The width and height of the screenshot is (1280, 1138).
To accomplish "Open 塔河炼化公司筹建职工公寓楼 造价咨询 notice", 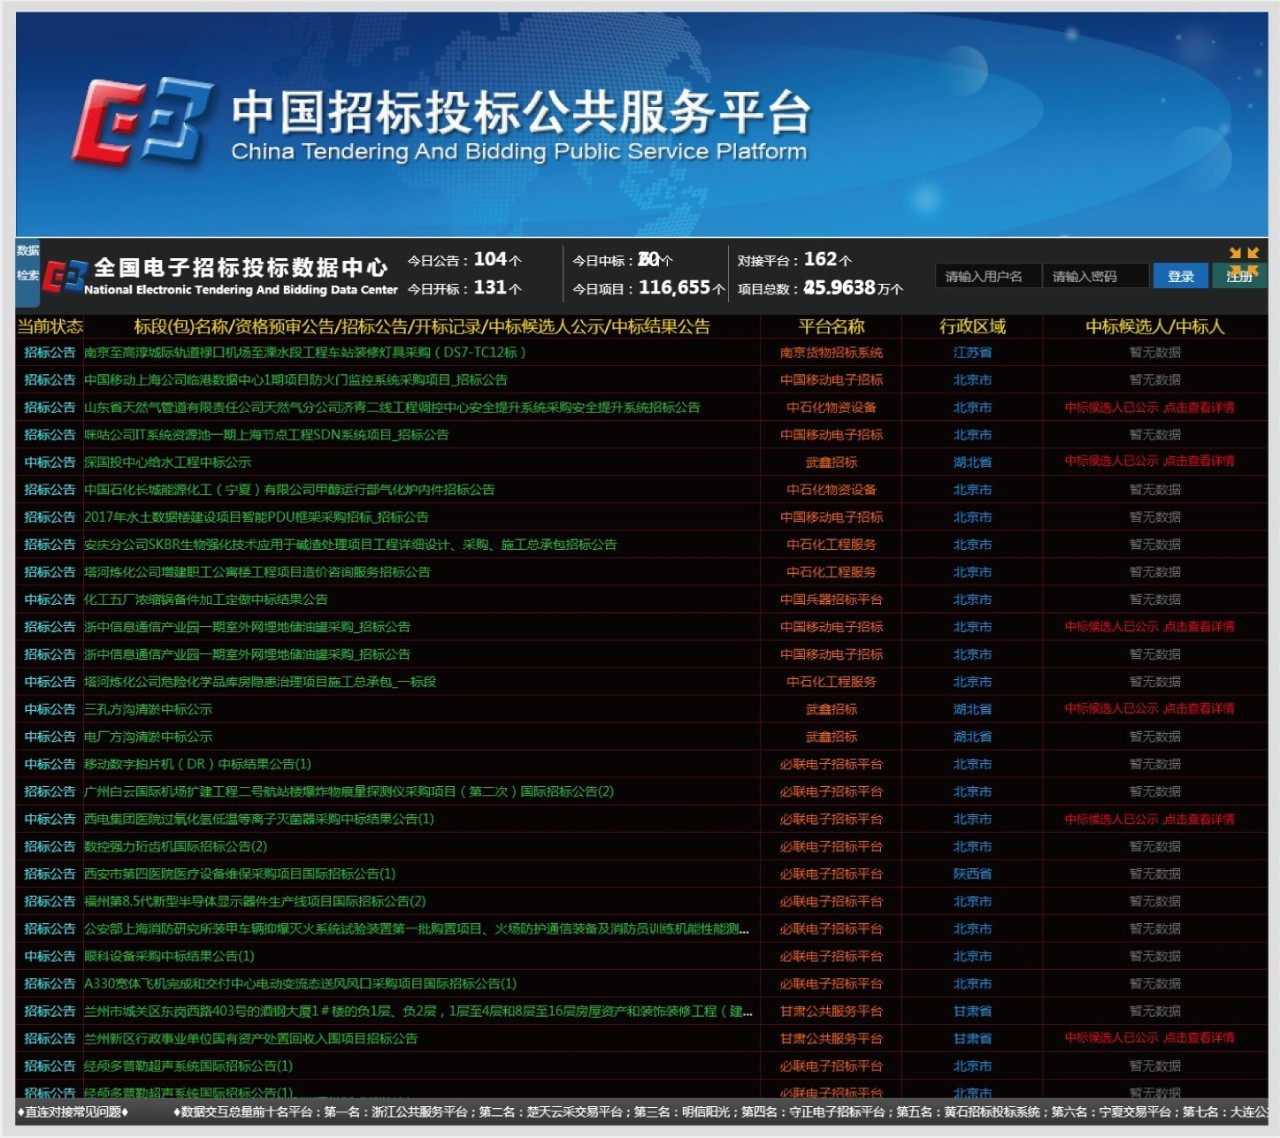I will pyautogui.click(x=257, y=572).
